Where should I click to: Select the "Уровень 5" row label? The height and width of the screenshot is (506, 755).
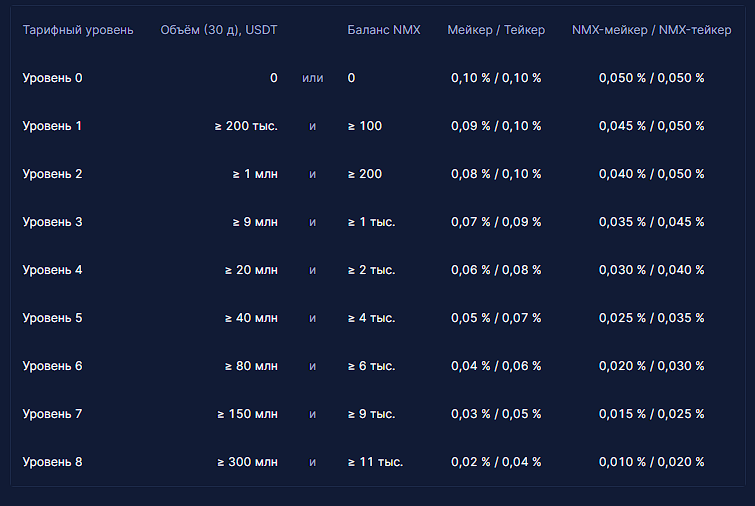point(52,318)
